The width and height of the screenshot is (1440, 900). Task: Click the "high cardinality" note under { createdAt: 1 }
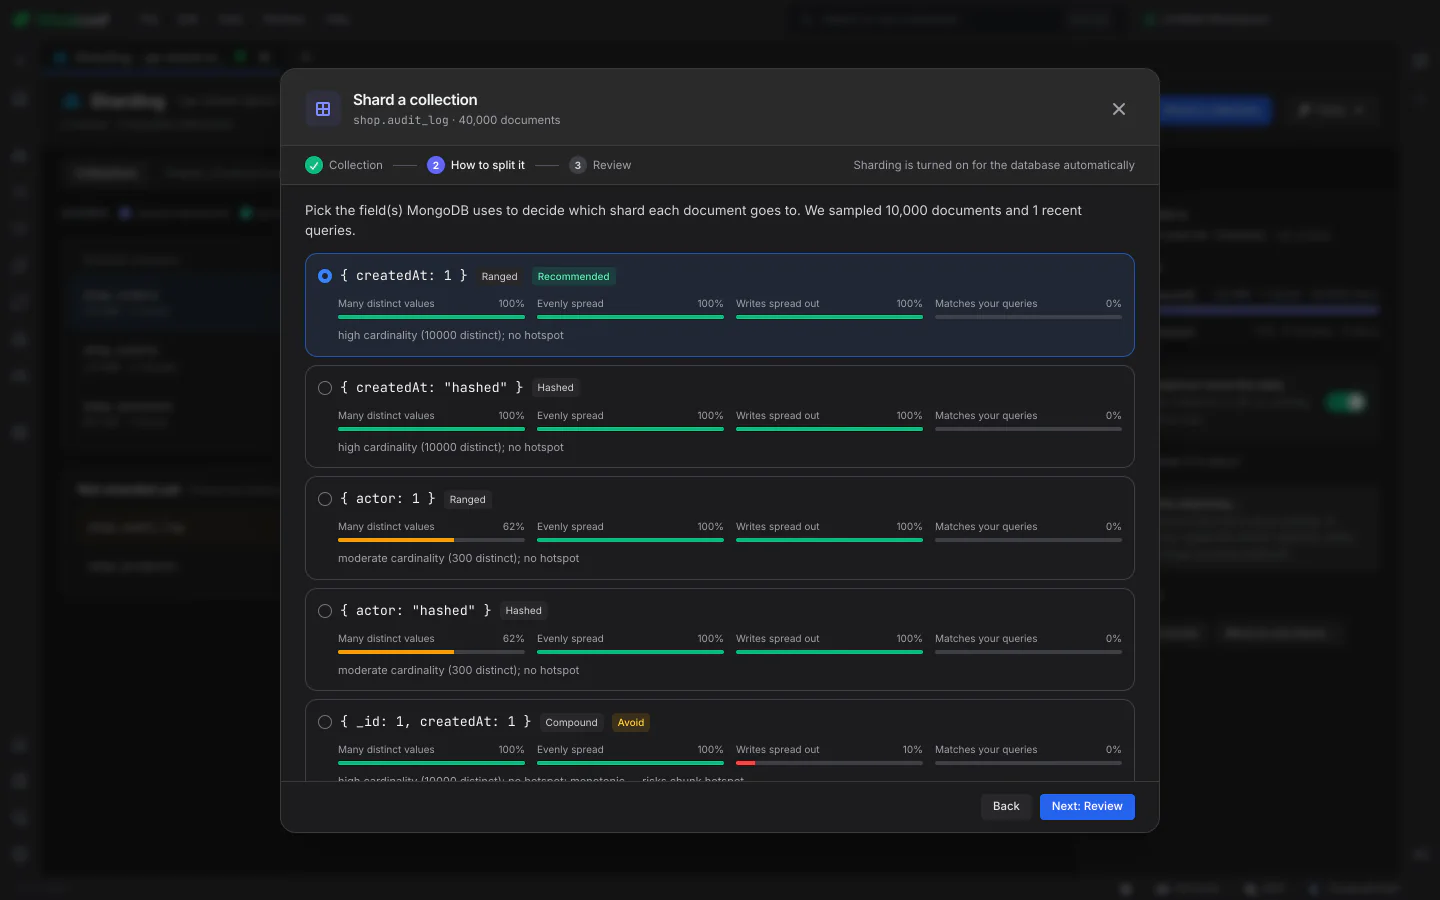[x=451, y=335]
